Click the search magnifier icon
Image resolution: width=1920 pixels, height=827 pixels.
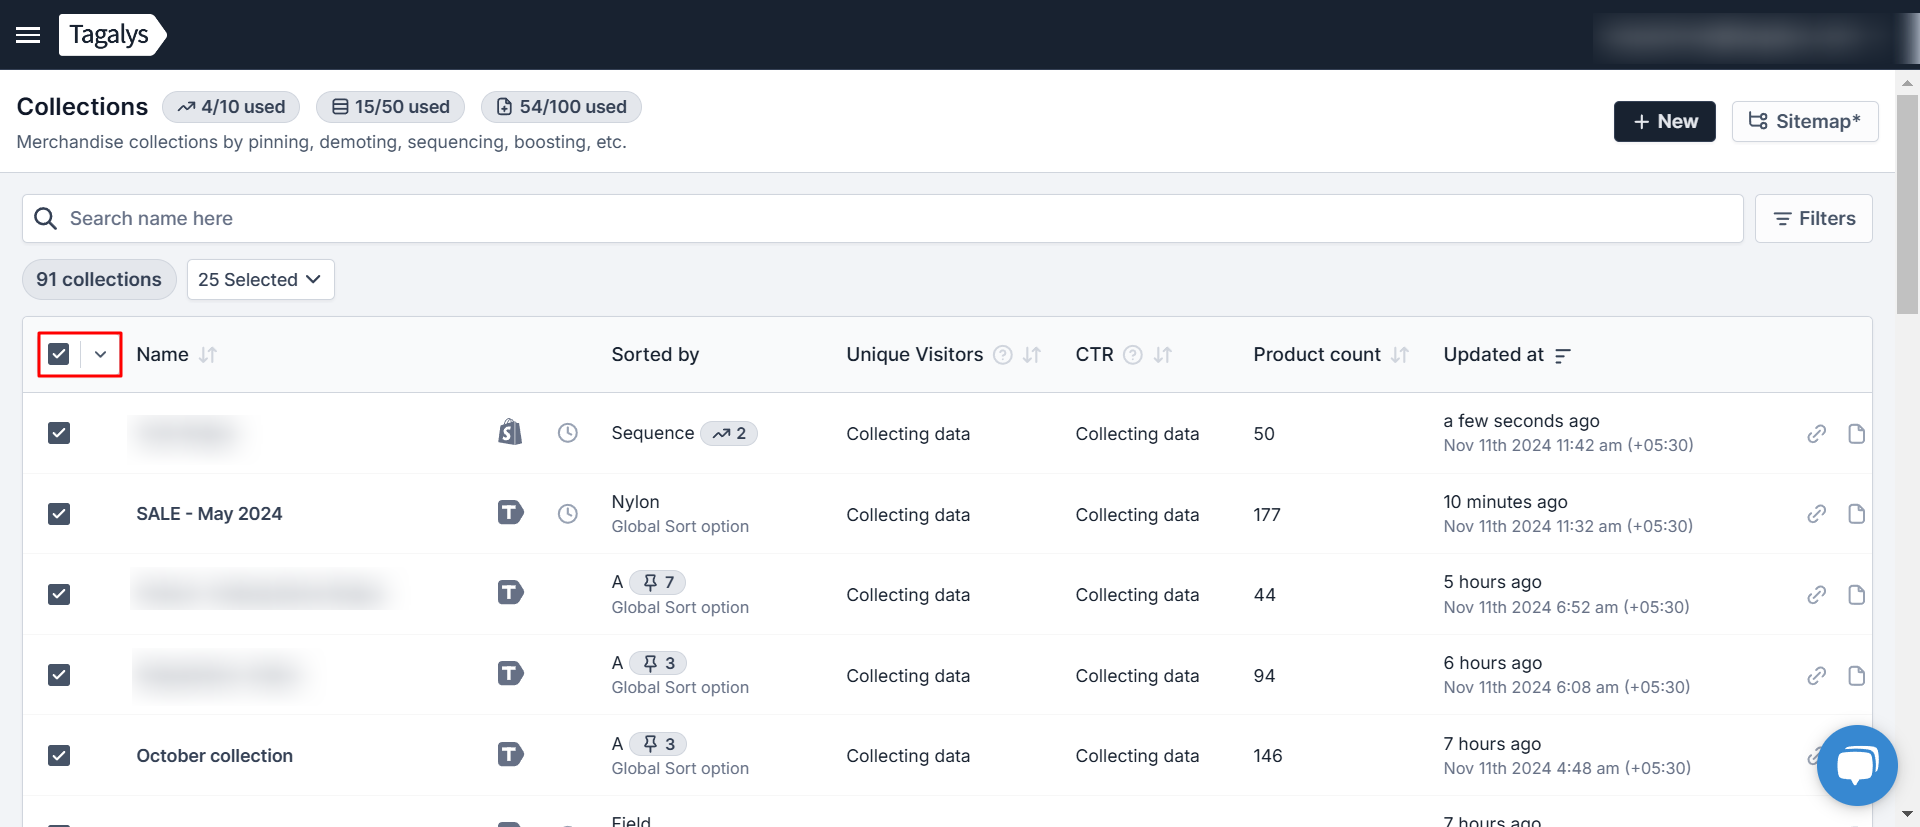pyautogui.click(x=45, y=218)
